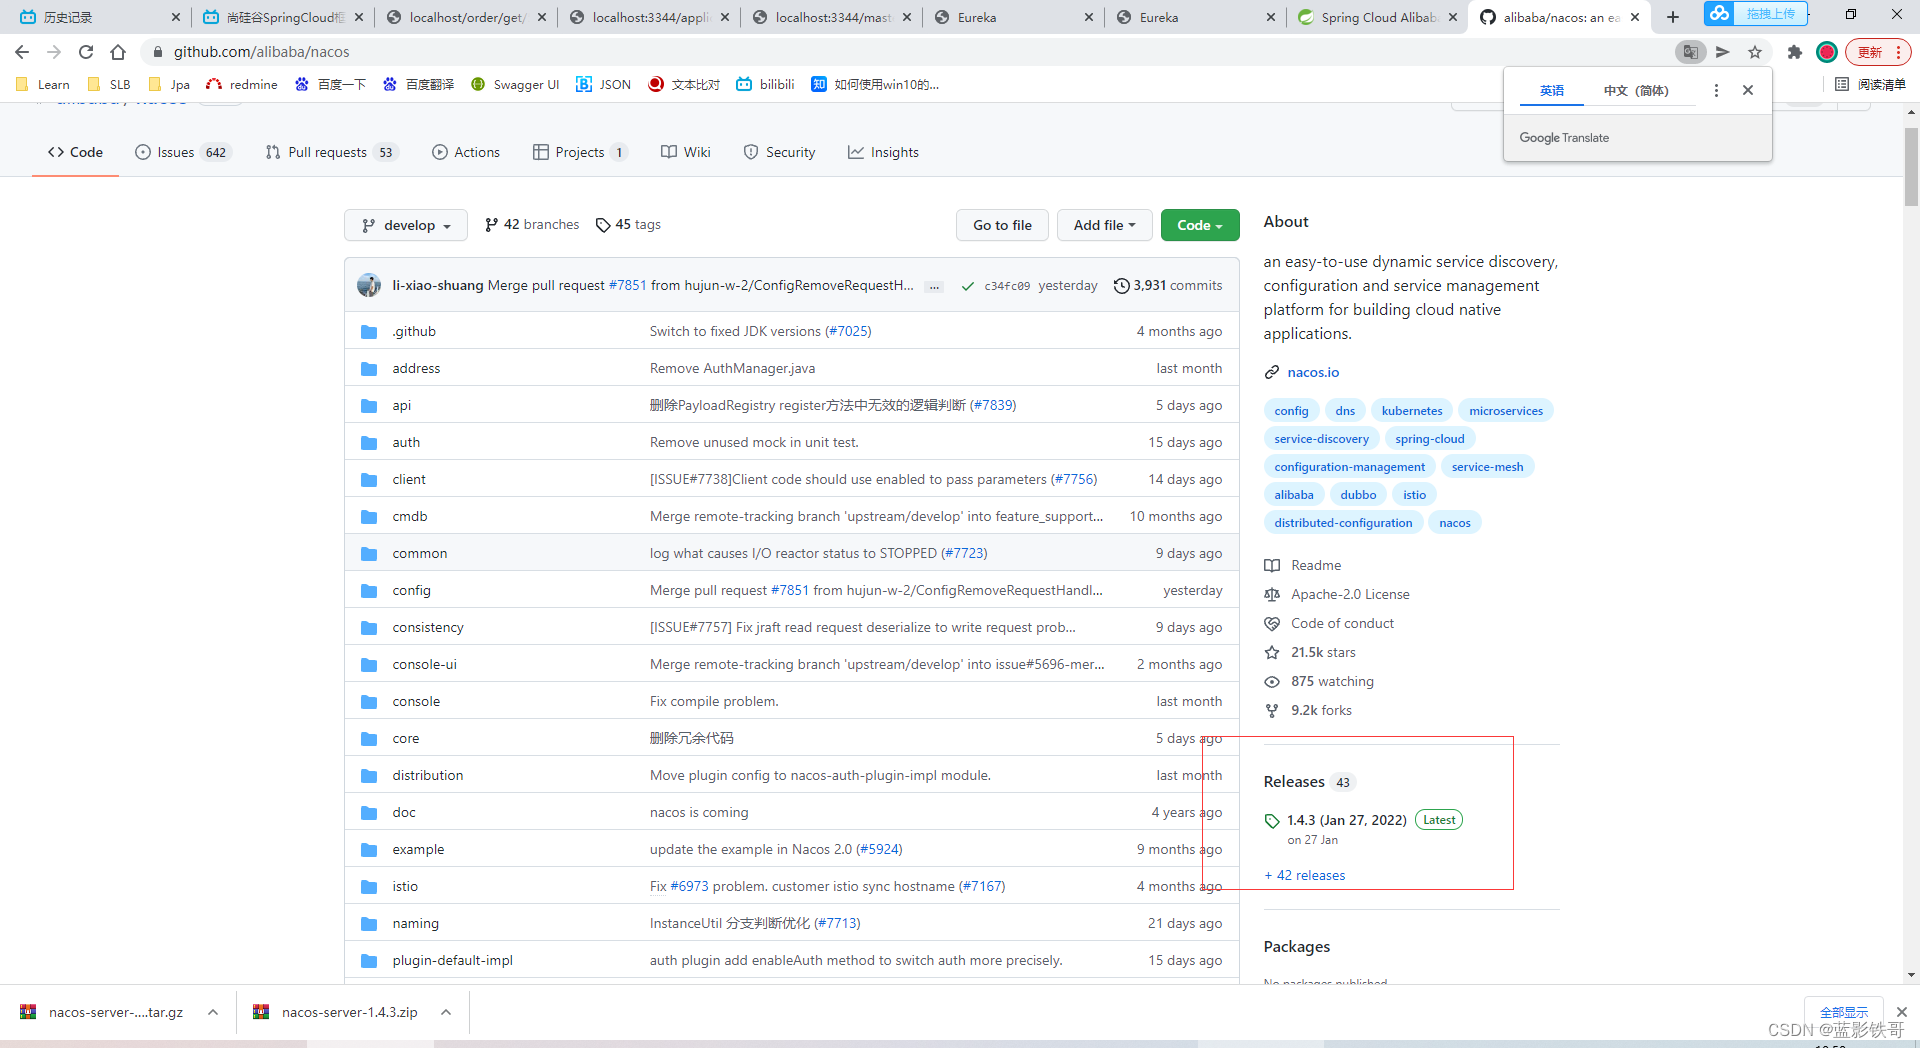
Task: View the 45 tags link
Action: [628, 224]
